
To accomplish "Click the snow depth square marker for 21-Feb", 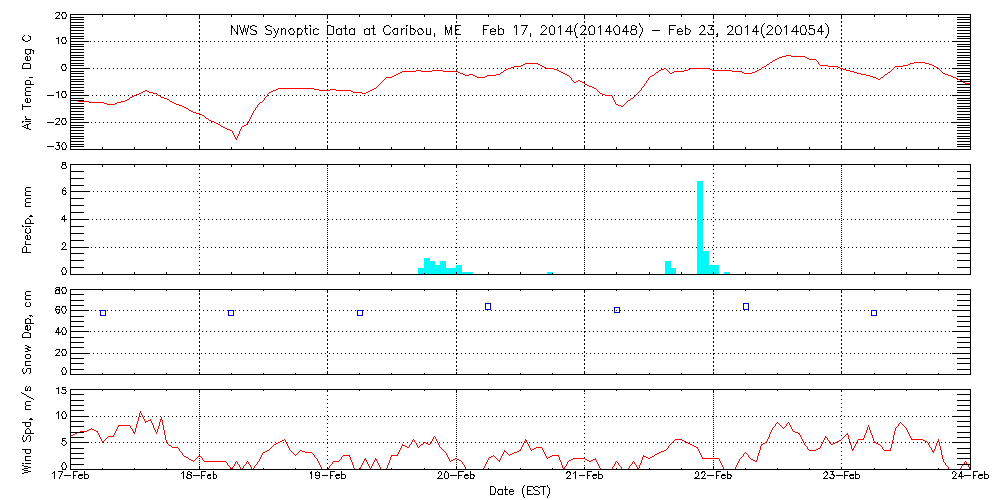I will pyautogui.click(x=617, y=310).
